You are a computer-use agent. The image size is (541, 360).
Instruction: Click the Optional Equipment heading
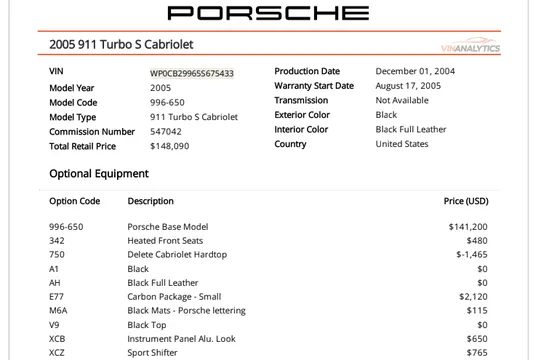click(x=99, y=173)
